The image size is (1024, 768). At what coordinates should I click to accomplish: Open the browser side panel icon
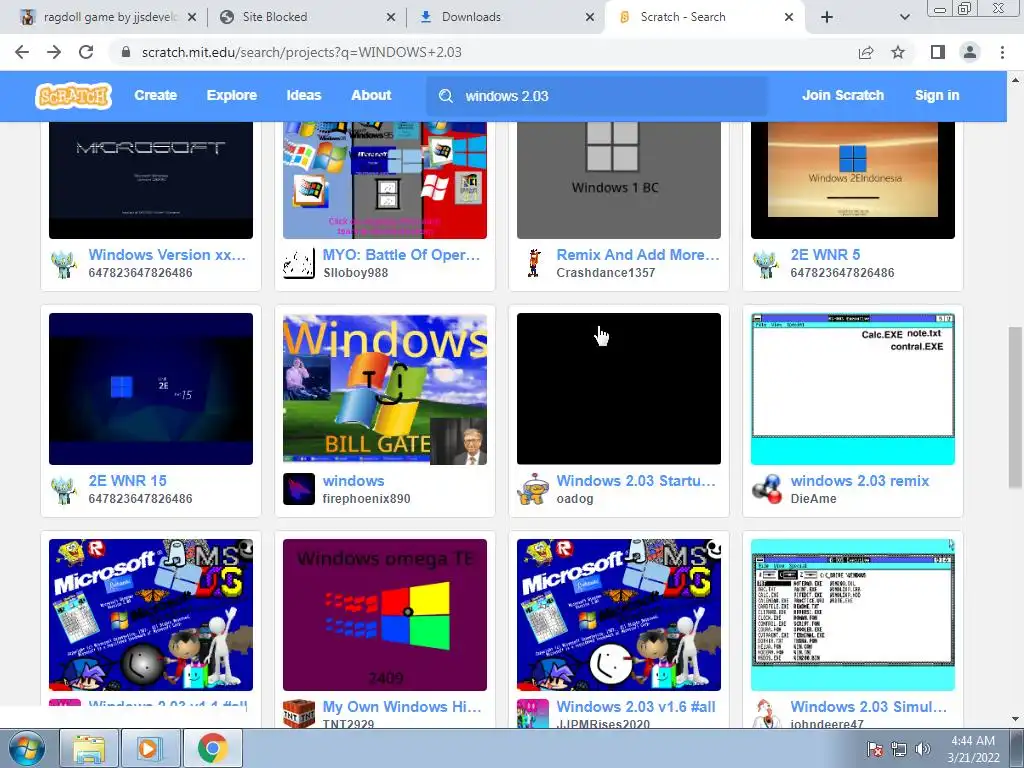click(938, 52)
